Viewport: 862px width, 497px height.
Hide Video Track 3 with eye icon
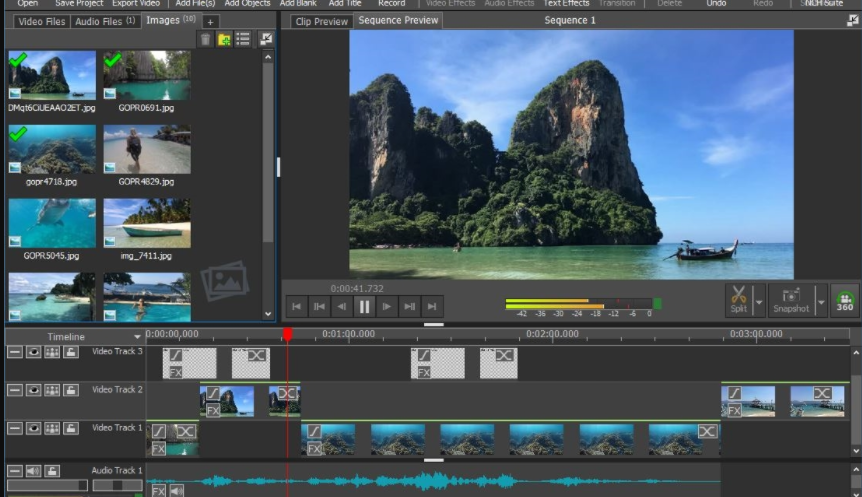(33, 352)
